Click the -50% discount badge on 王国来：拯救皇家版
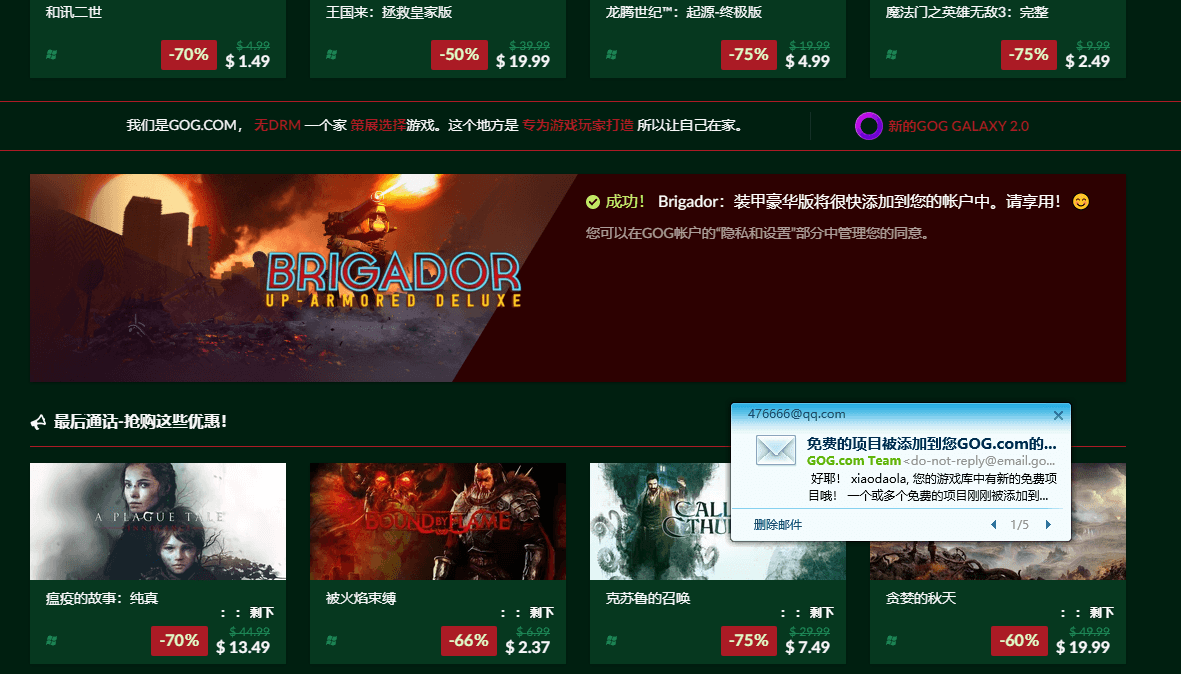 (459, 55)
